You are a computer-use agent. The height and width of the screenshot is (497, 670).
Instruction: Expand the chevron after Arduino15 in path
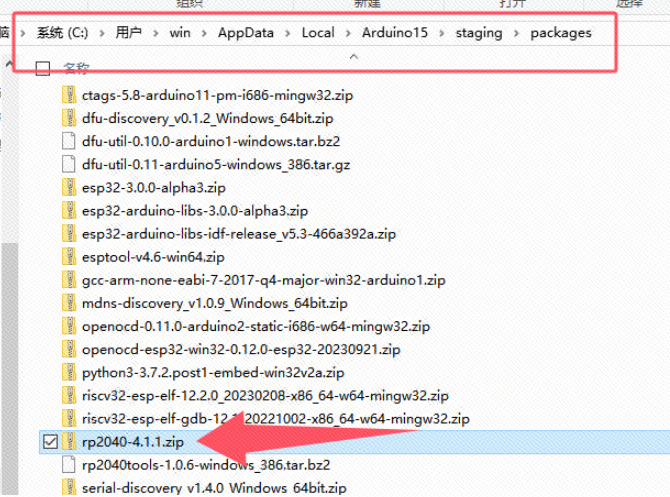pyautogui.click(x=441, y=33)
